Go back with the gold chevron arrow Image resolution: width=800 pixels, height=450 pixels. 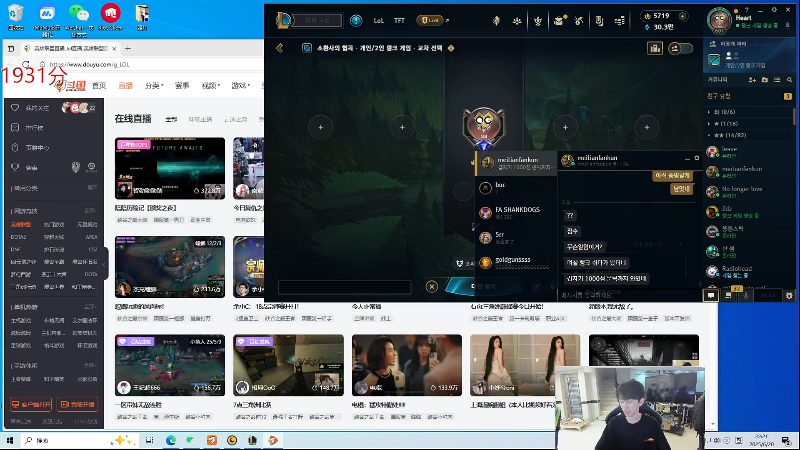pyautogui.click(x=280, y=48)
